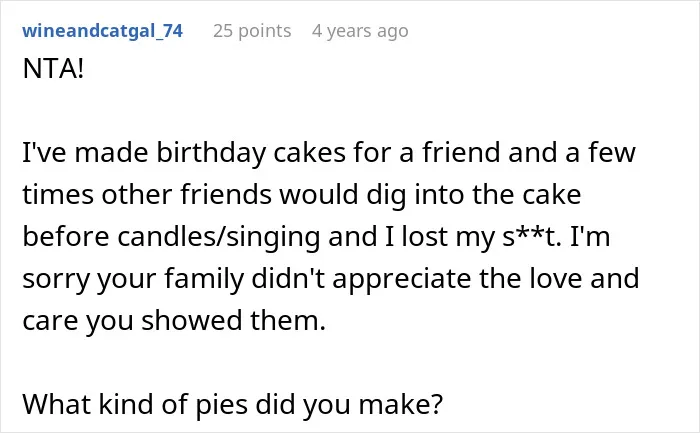
Task: Click the word make? ending the comment
Action: click(x=400, y=404)
